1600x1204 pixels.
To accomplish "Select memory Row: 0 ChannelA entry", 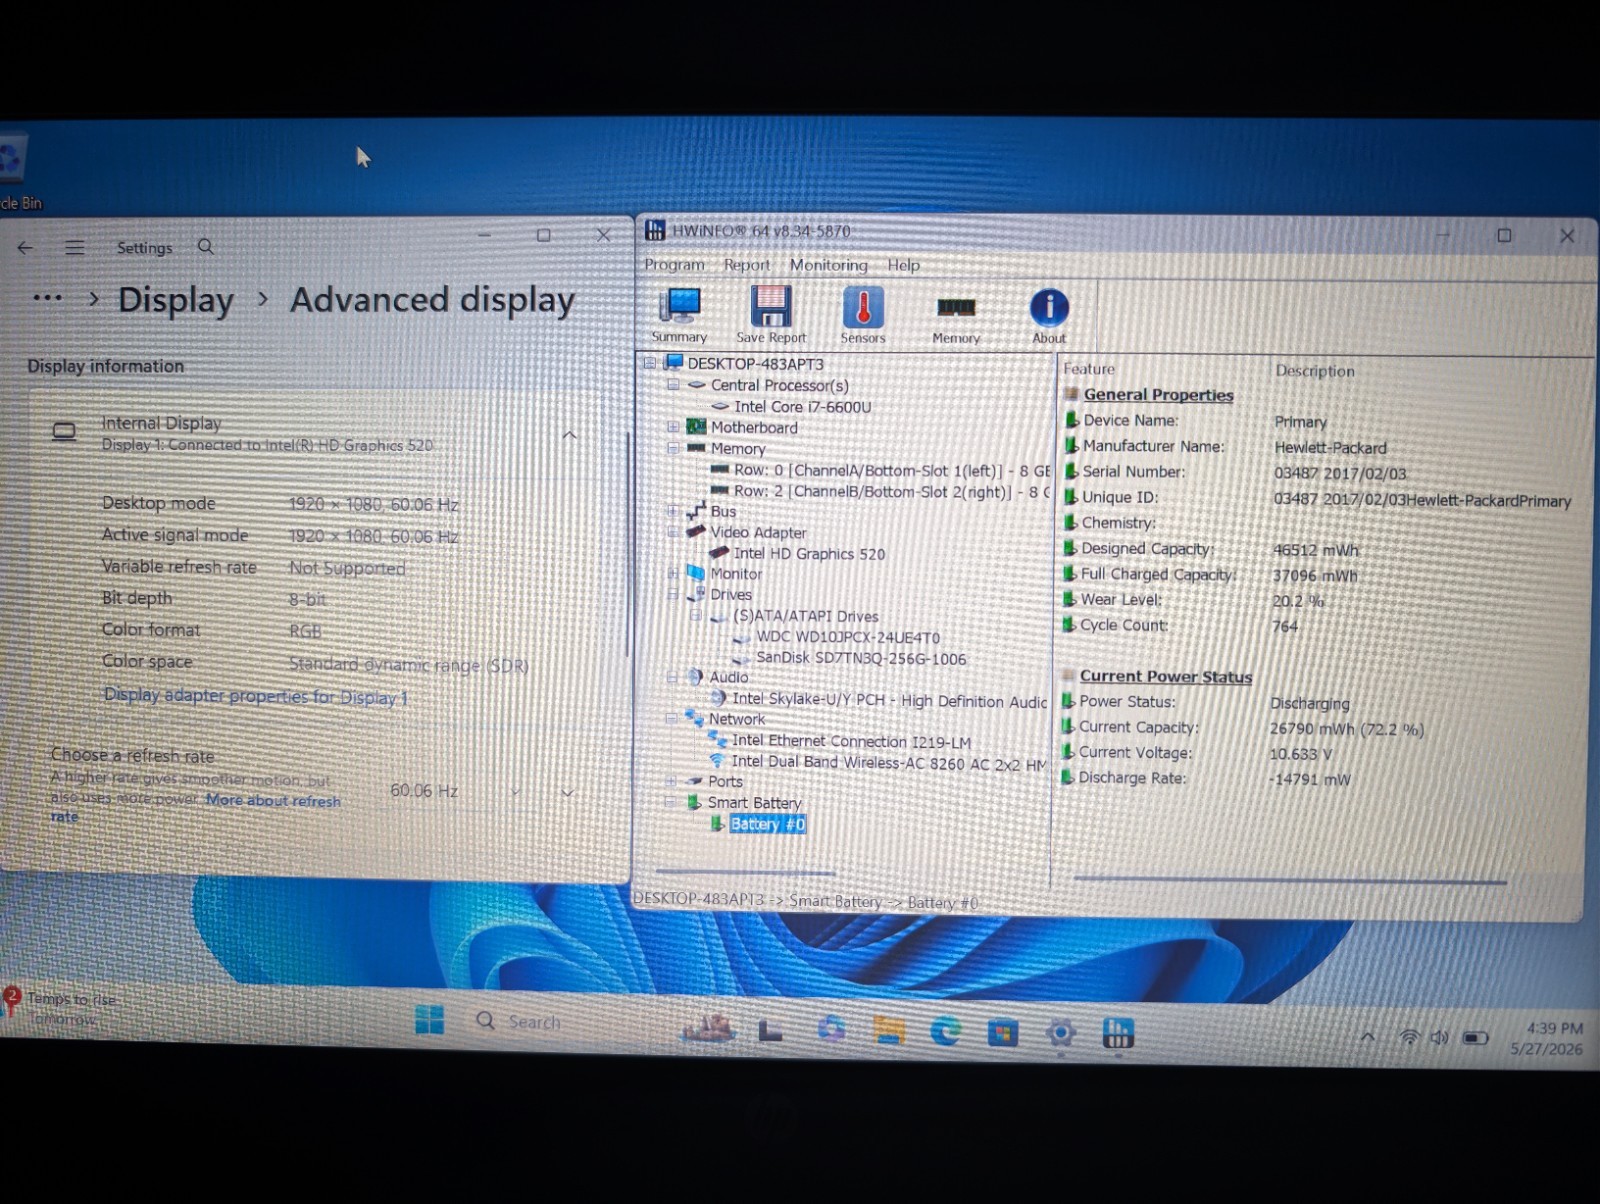I will click(x=892, y=470).
